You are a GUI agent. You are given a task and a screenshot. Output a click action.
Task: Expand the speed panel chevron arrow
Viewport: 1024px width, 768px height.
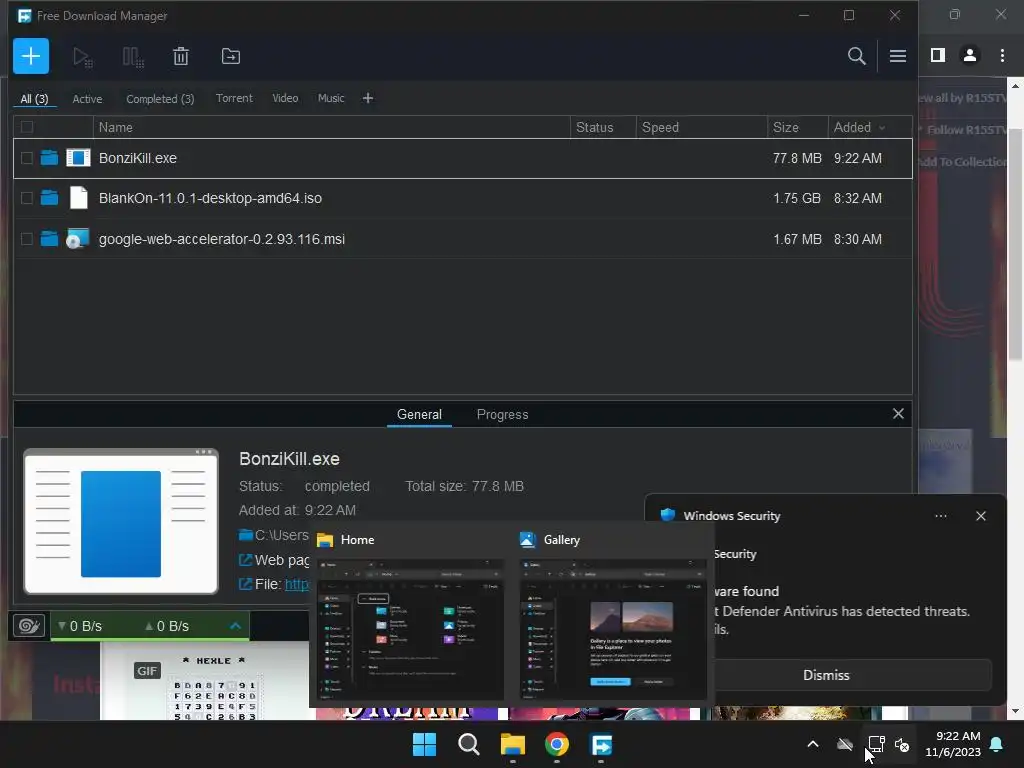pyautogui.click(x=236, y=626)
